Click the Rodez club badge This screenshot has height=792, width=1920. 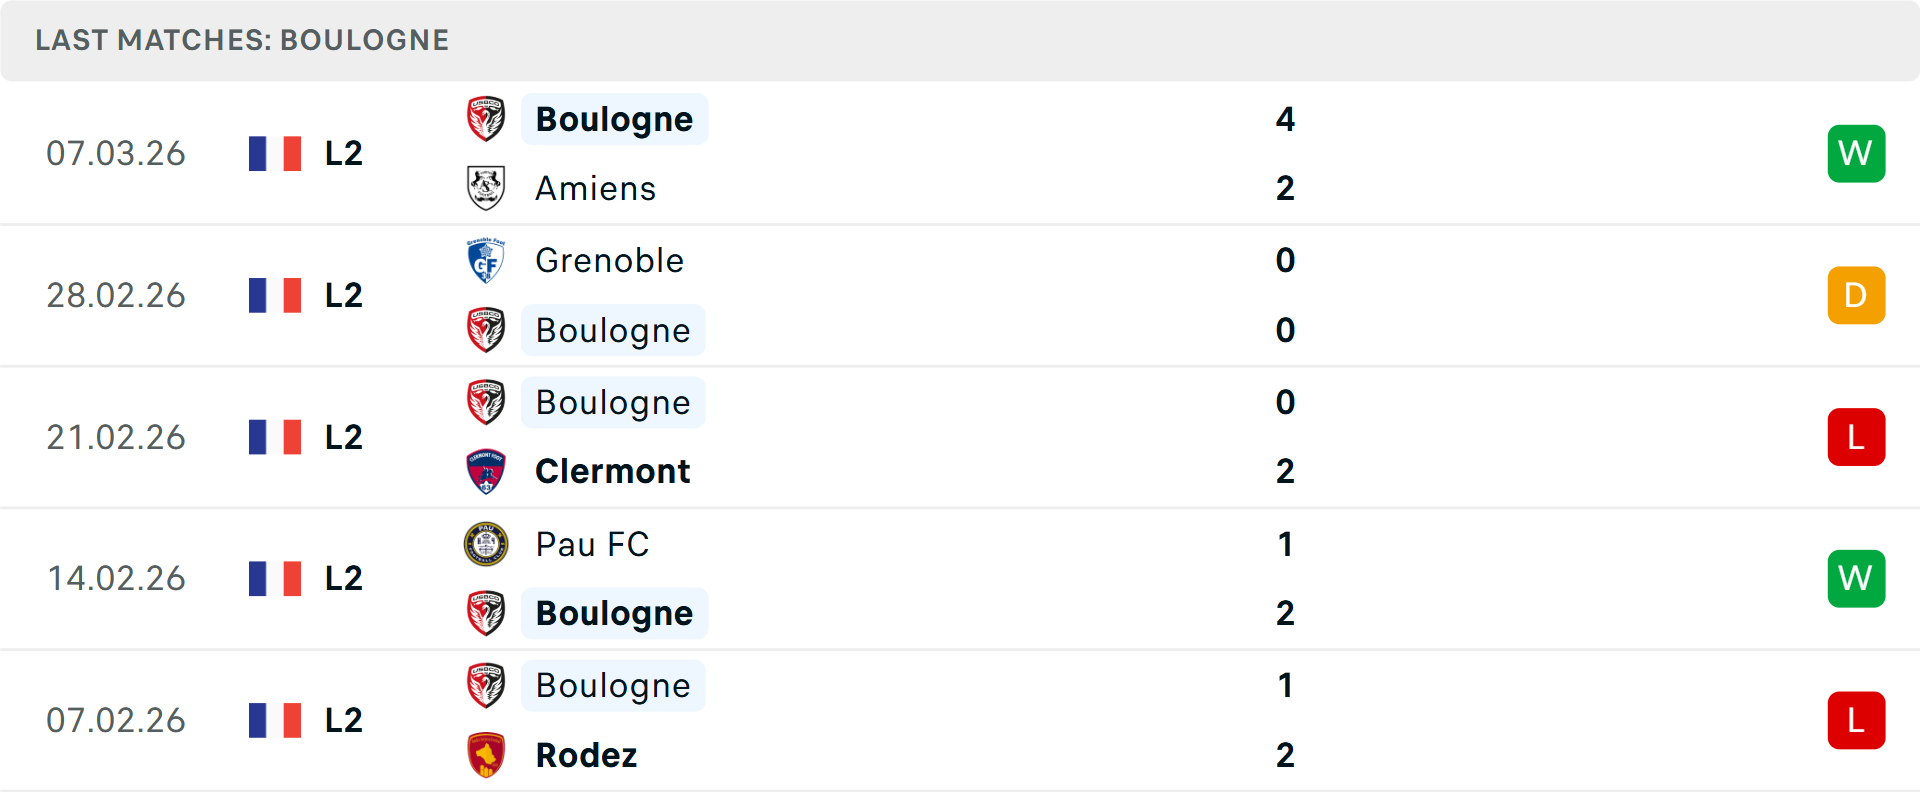485,755
